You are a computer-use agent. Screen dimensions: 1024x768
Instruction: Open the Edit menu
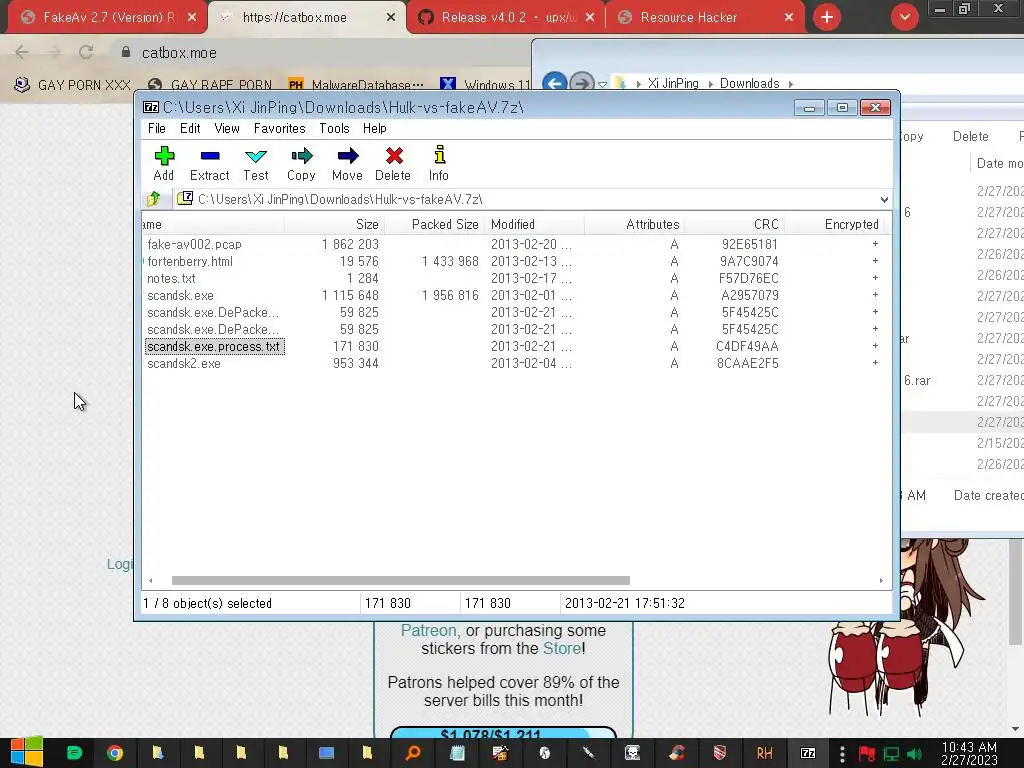(x=190, y=129)
